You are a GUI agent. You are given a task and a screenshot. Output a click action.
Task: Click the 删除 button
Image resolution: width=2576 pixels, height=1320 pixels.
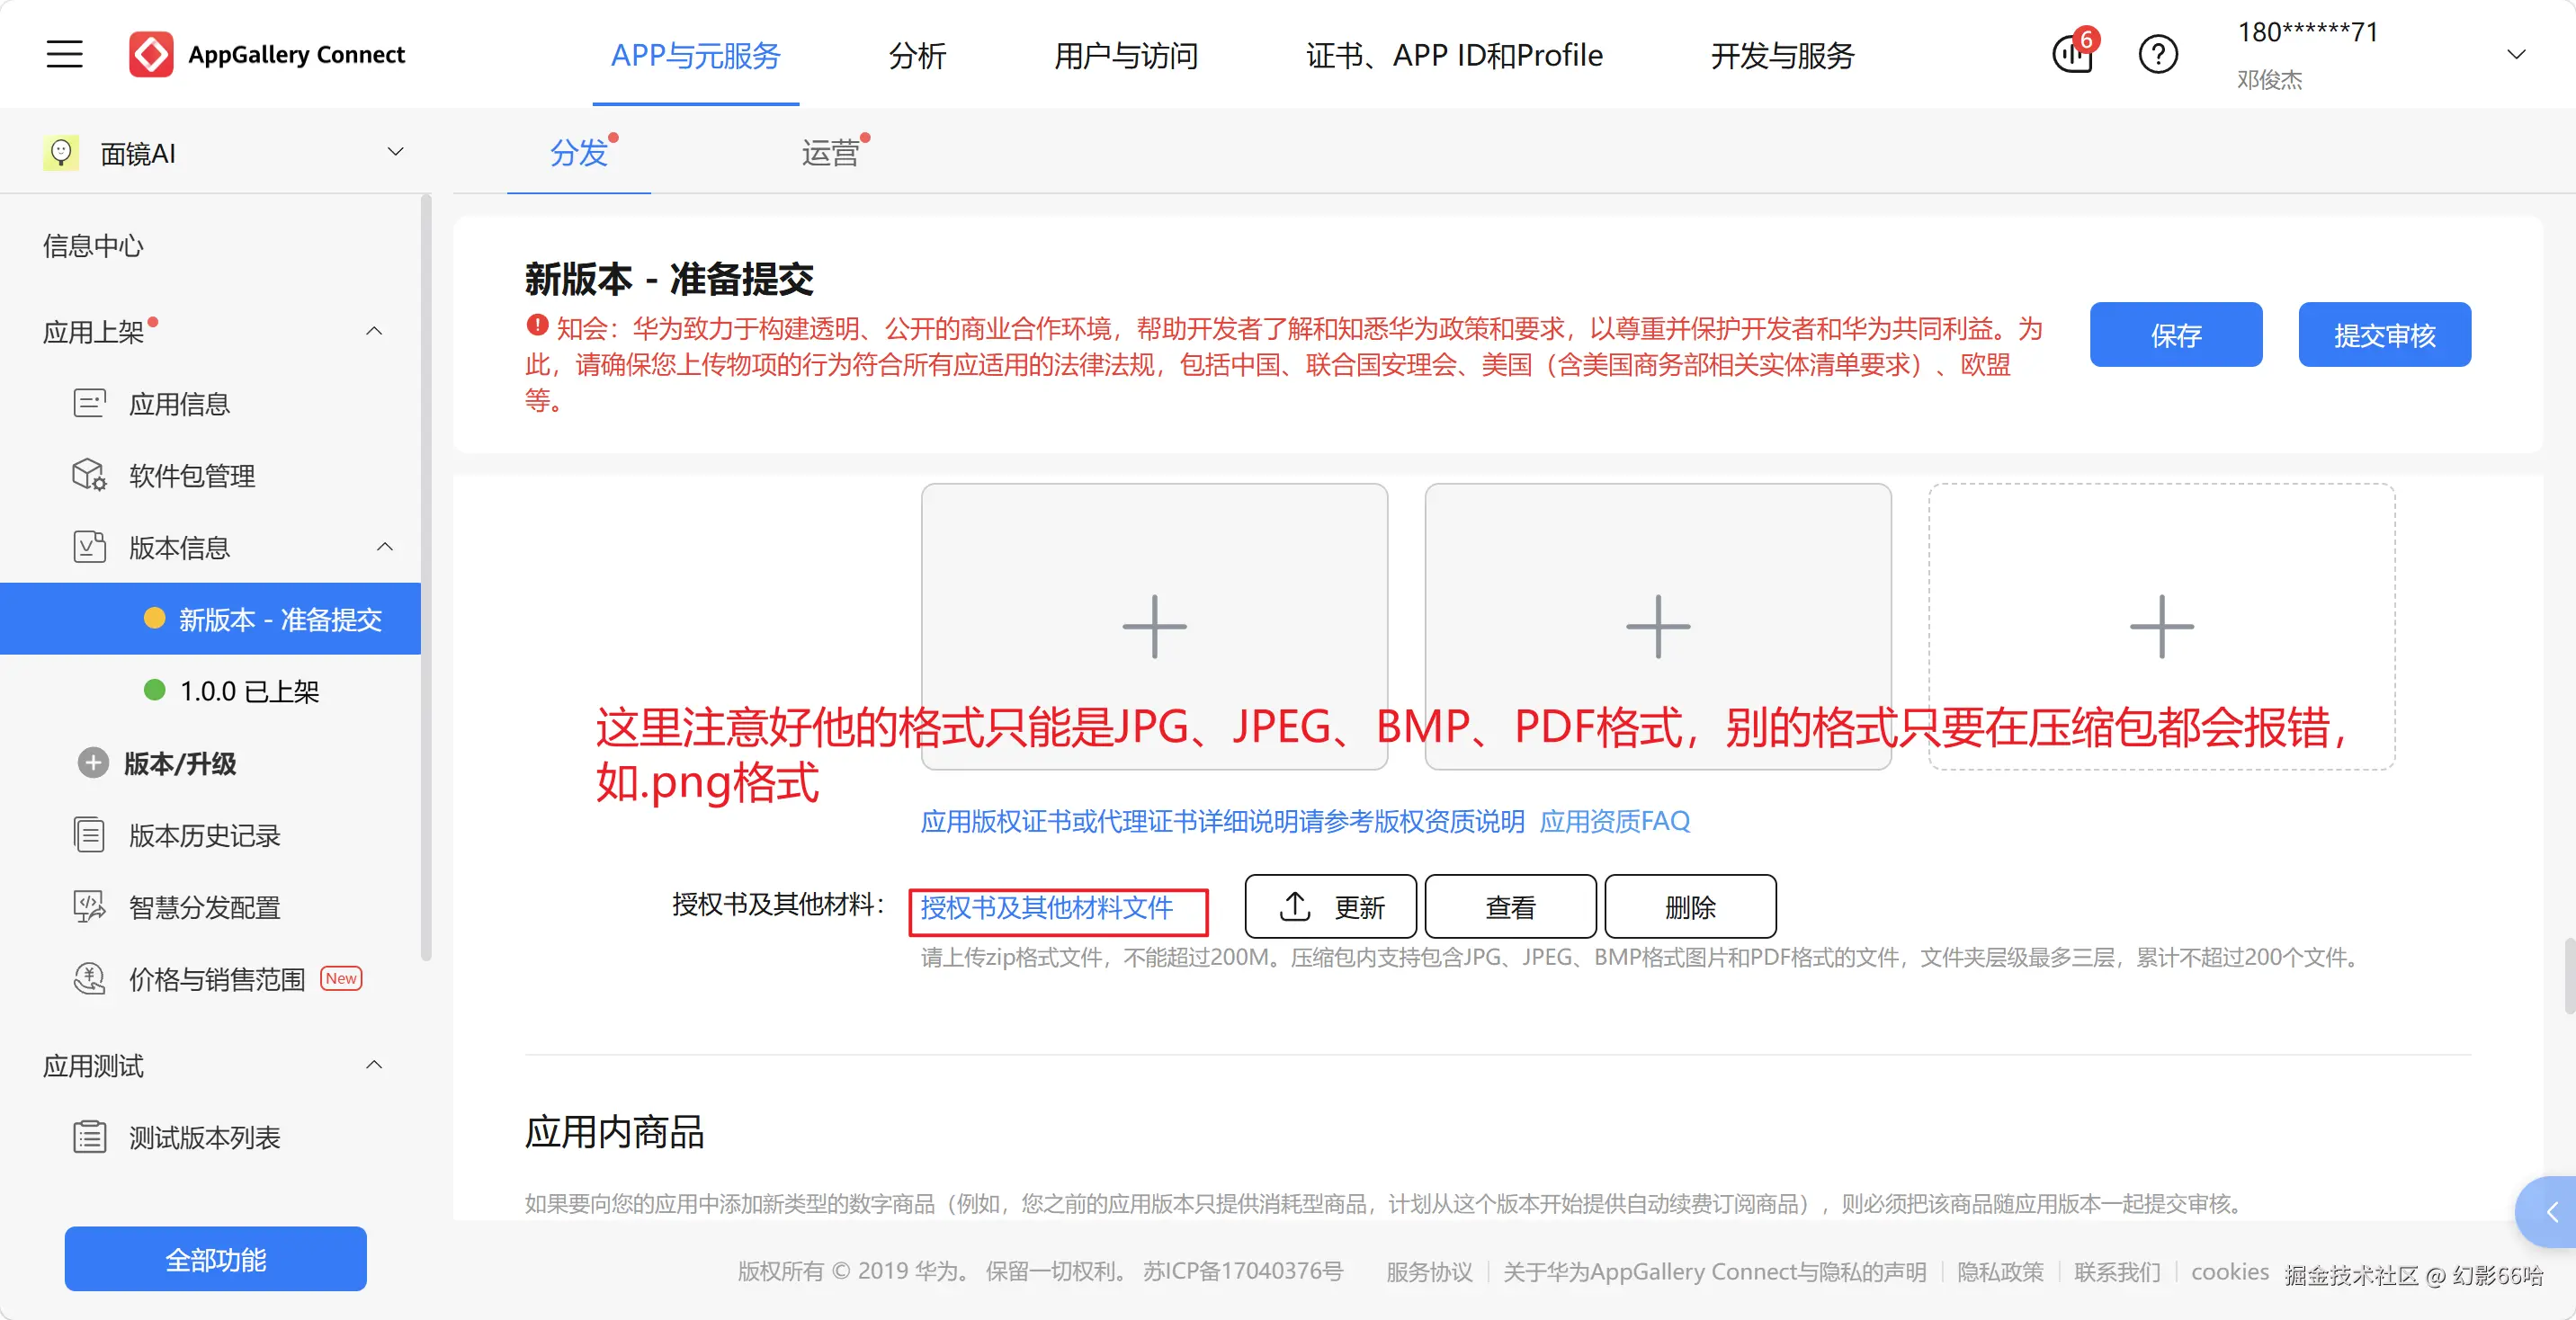(1690, 906)
